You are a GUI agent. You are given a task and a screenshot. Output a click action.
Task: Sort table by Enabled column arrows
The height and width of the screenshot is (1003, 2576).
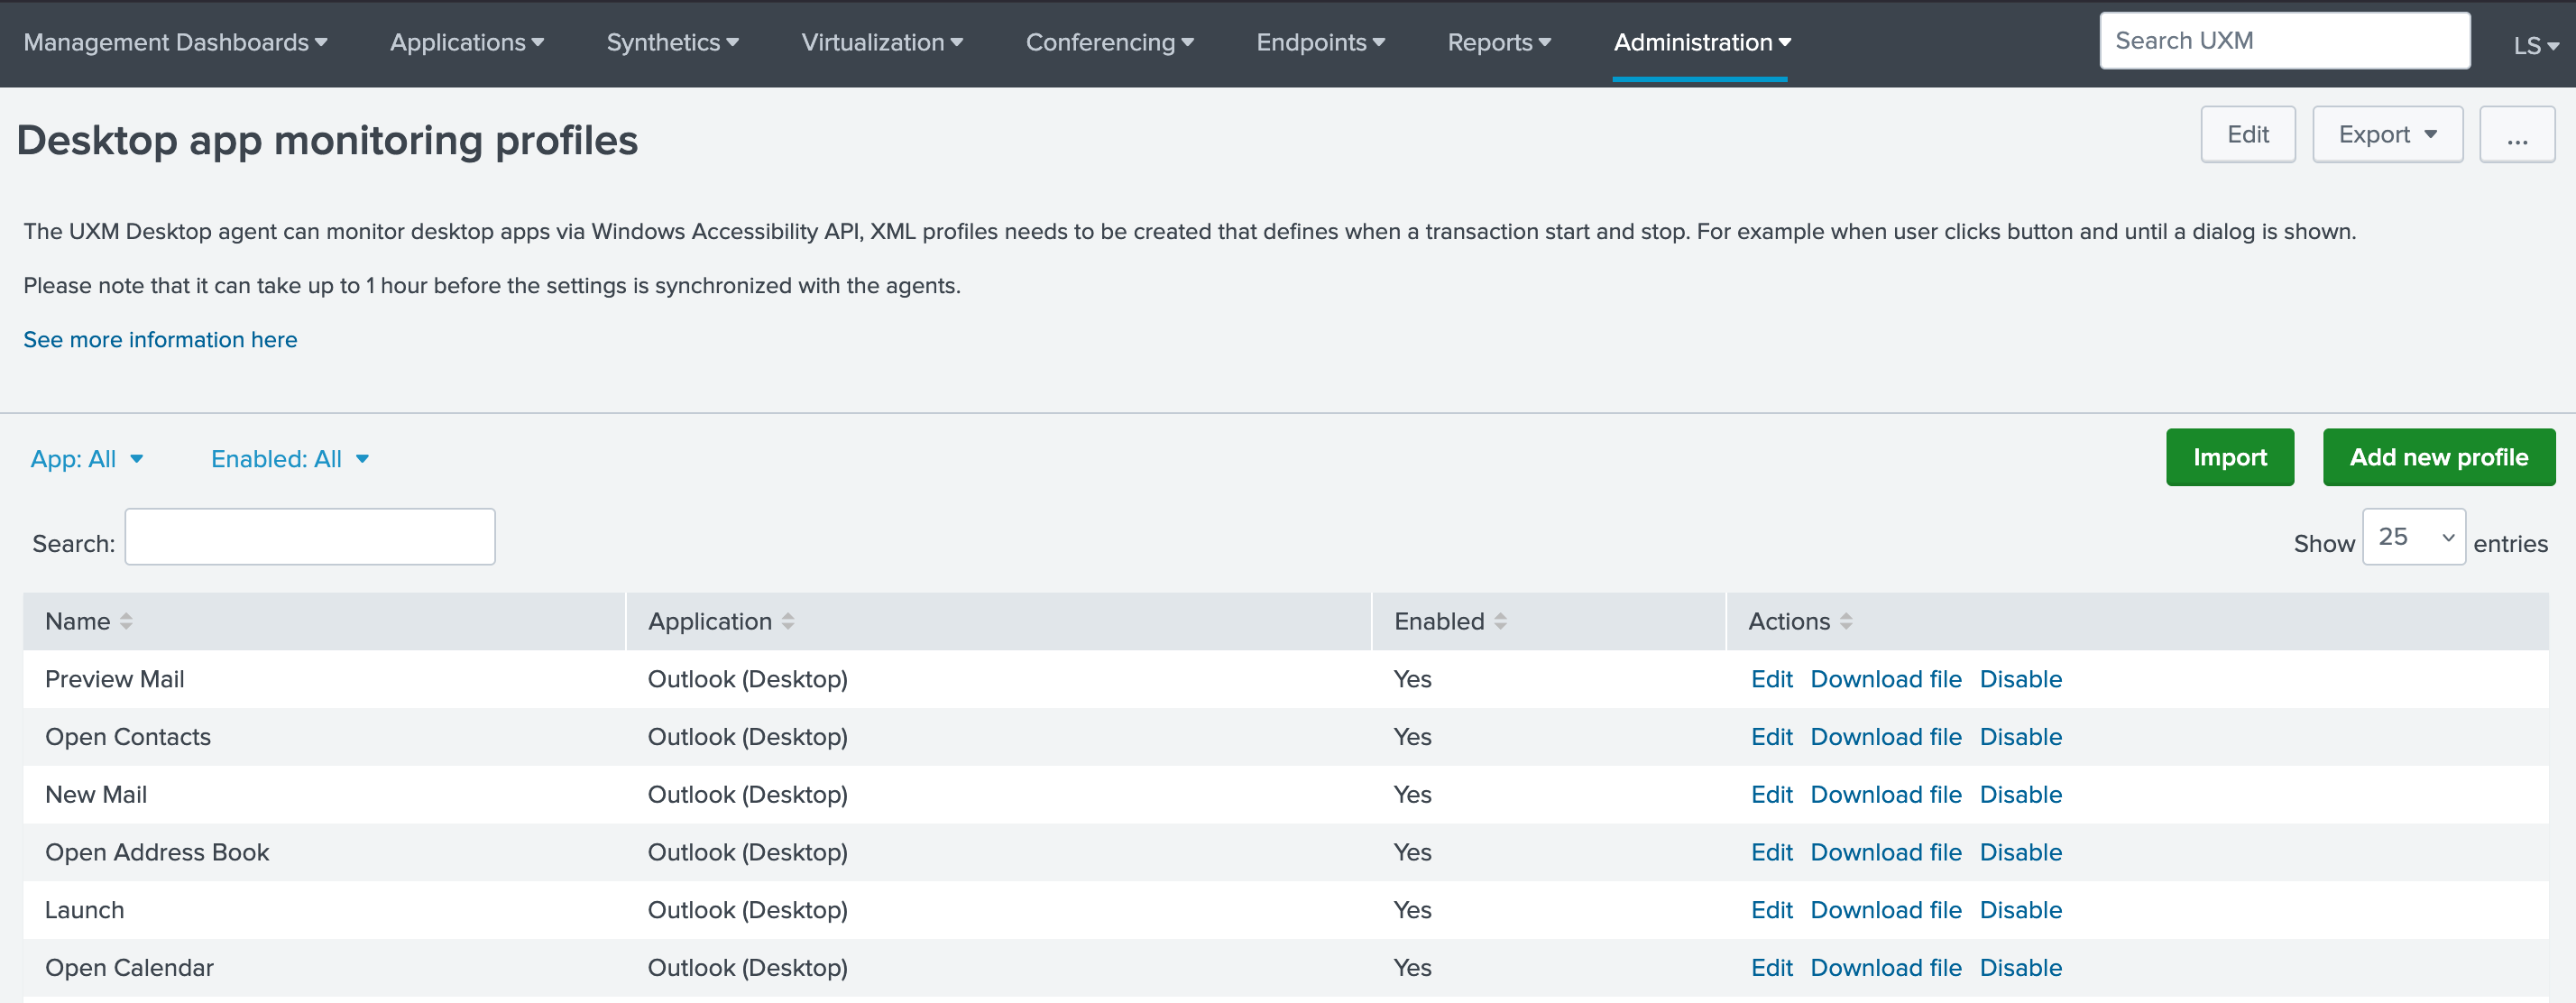[1500, 621]
